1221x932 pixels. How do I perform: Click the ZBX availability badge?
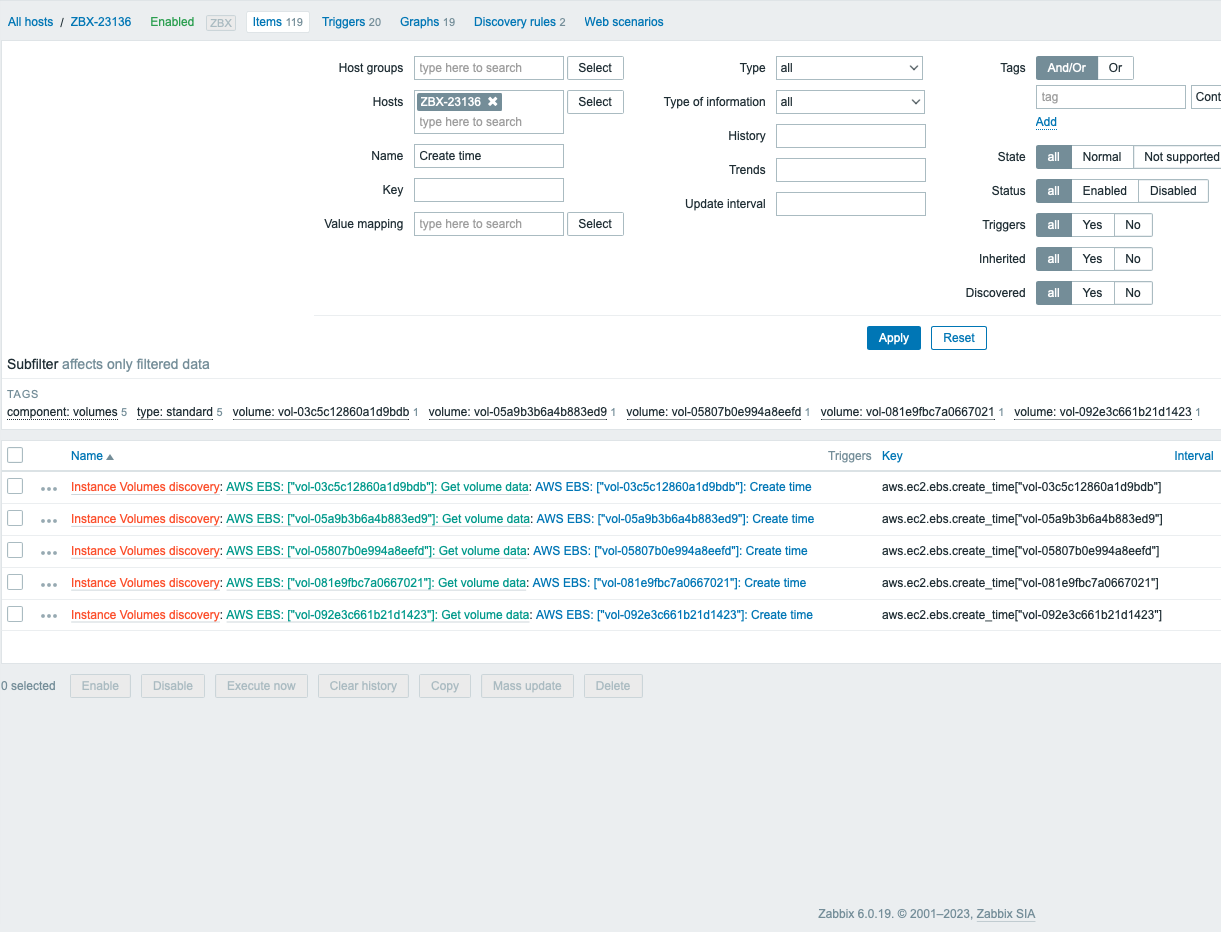point(220,22)
